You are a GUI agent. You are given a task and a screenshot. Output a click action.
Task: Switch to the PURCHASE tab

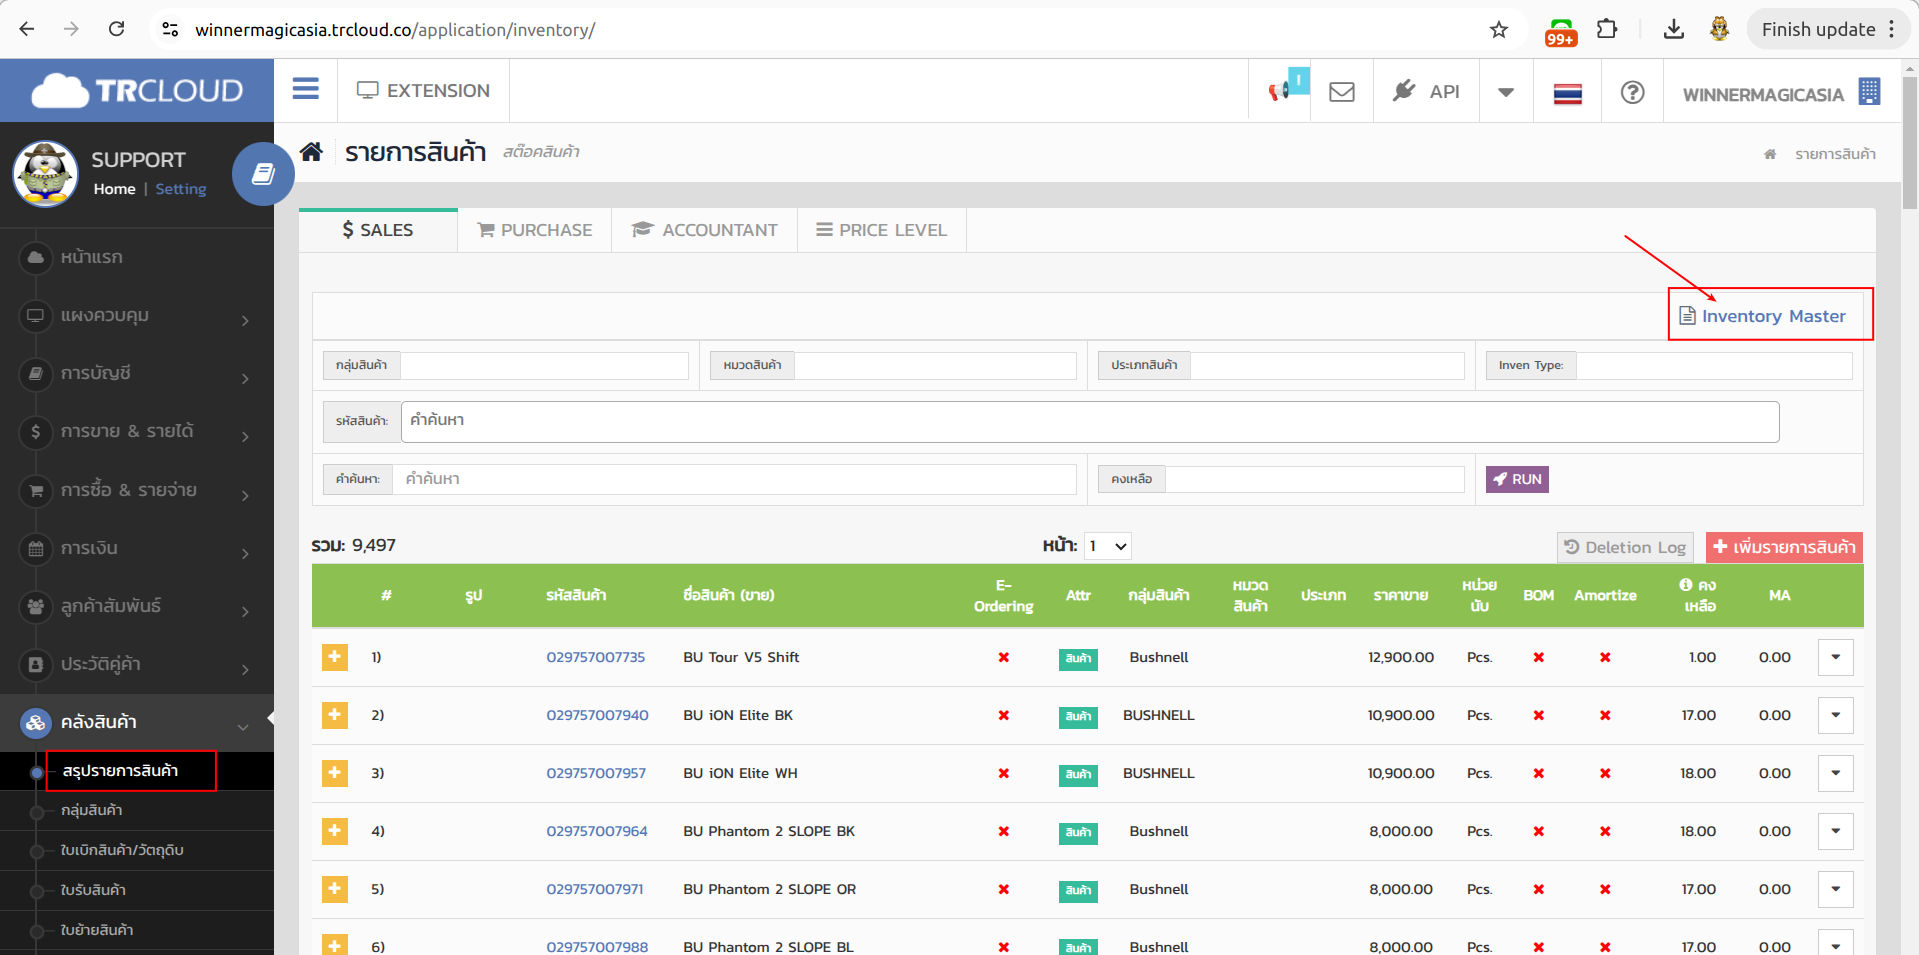[x=535, y=230]
